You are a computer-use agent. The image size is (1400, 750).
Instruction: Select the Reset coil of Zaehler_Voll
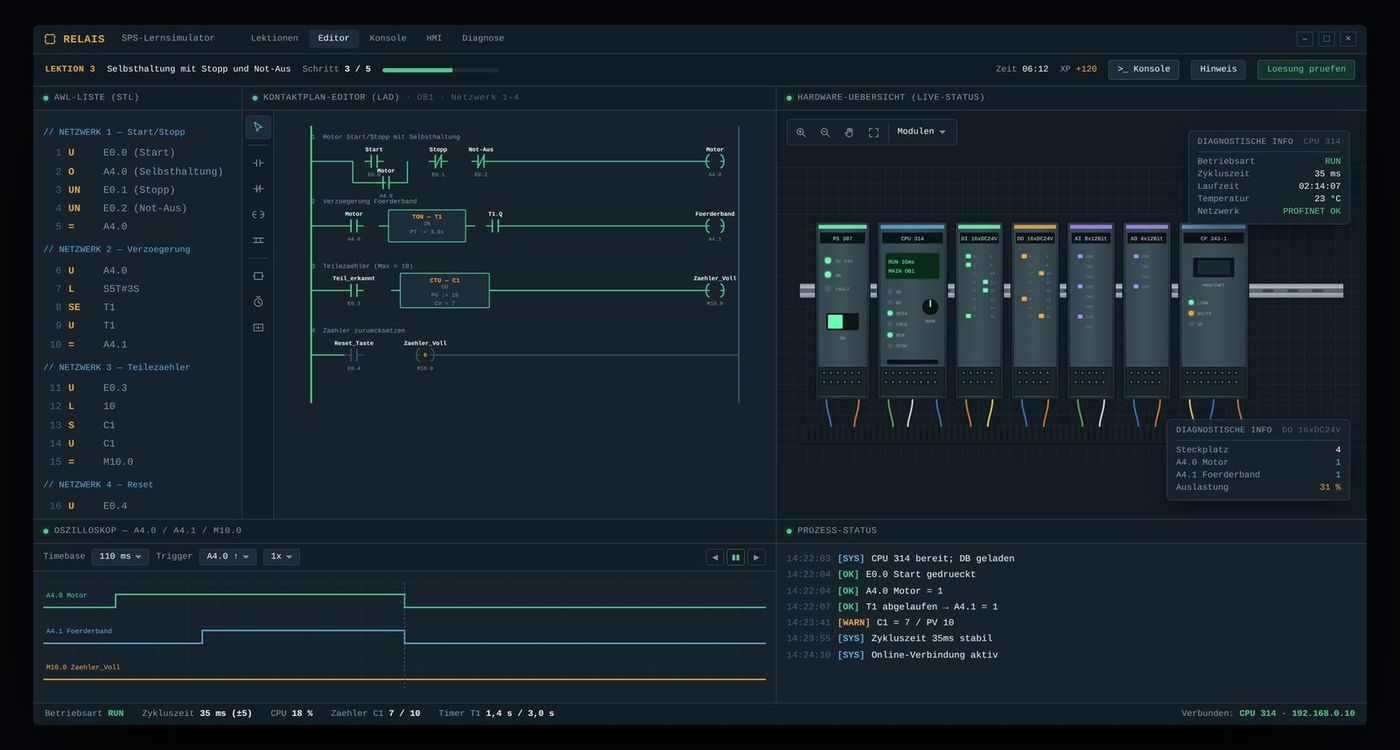[x=425, y=355]
